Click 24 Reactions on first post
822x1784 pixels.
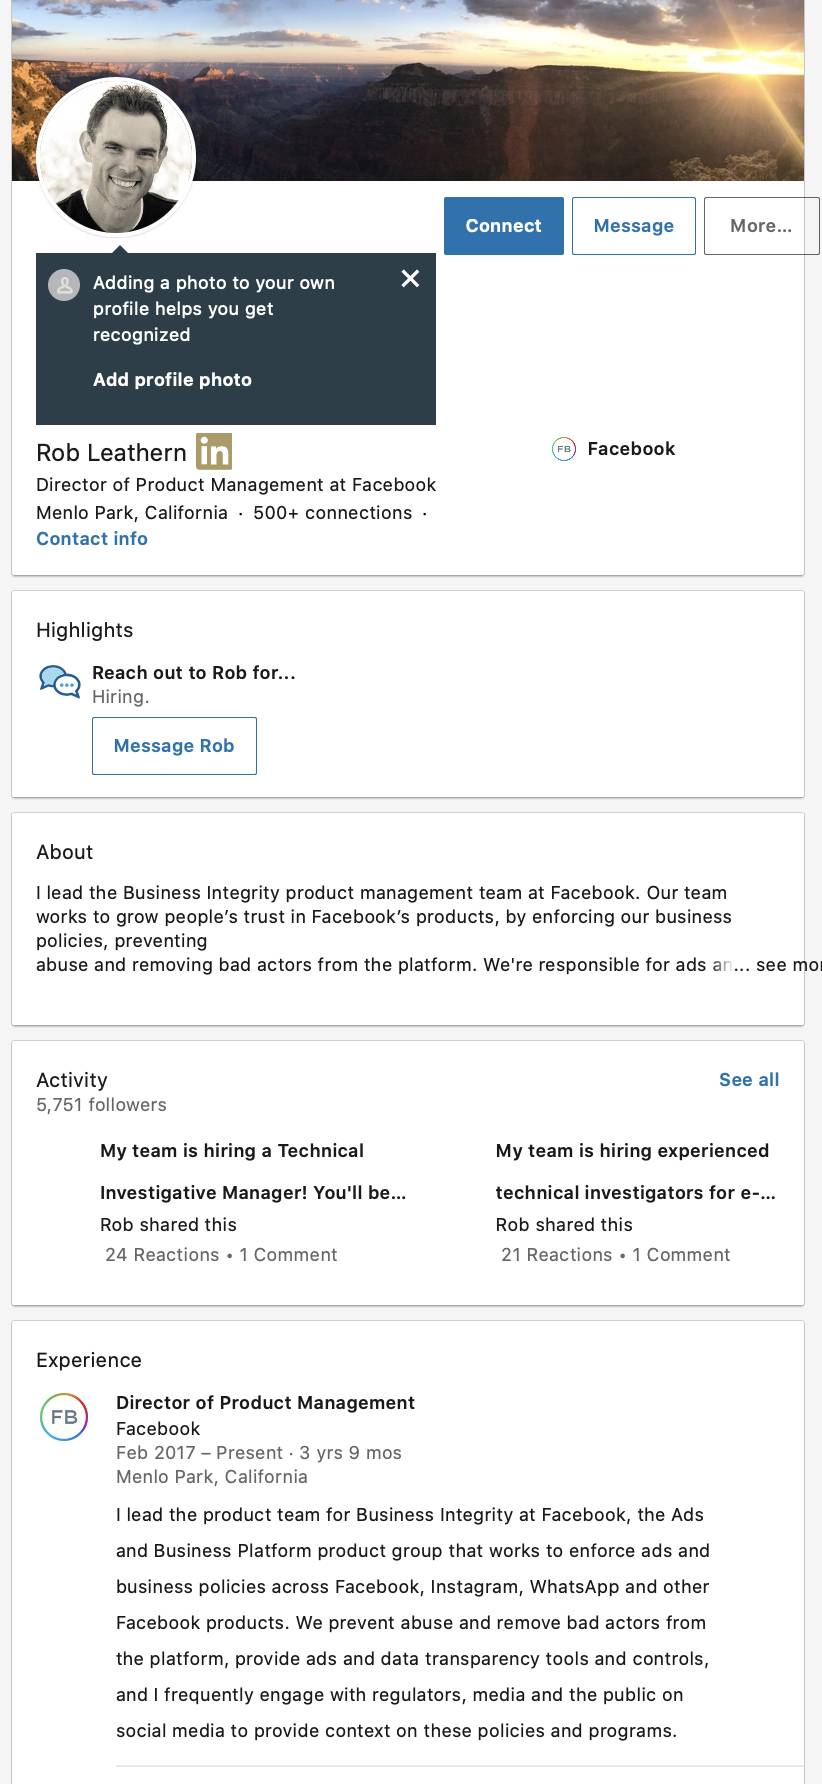coord(162,1255)
